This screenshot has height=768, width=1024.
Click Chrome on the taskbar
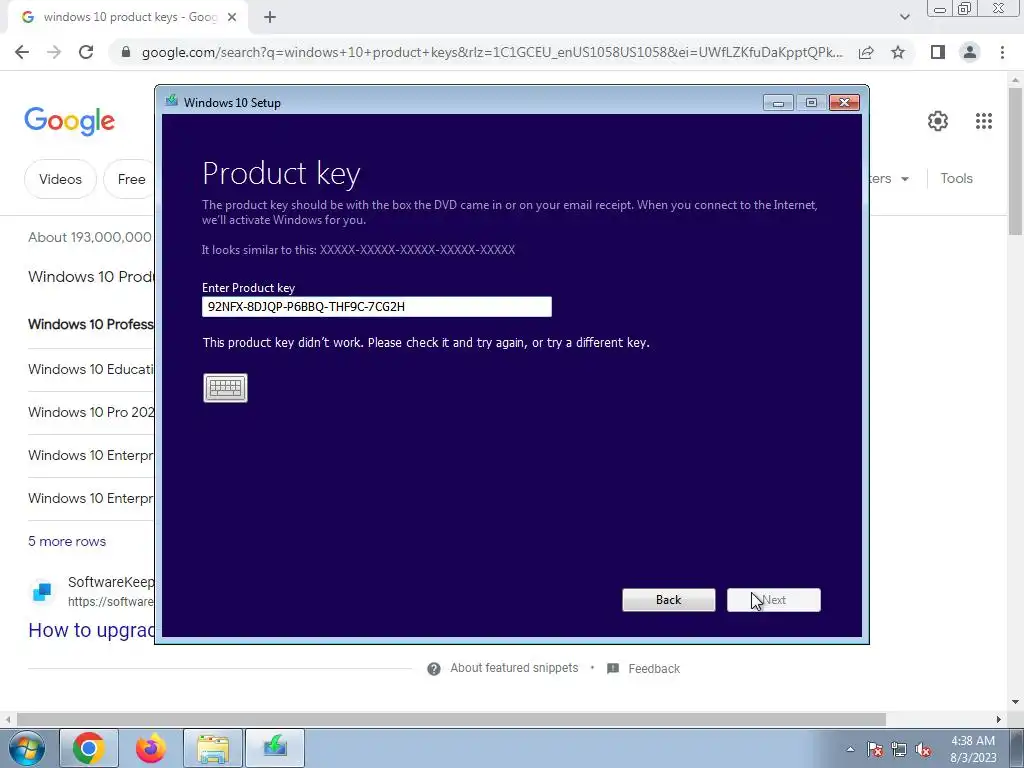(89, 748)
